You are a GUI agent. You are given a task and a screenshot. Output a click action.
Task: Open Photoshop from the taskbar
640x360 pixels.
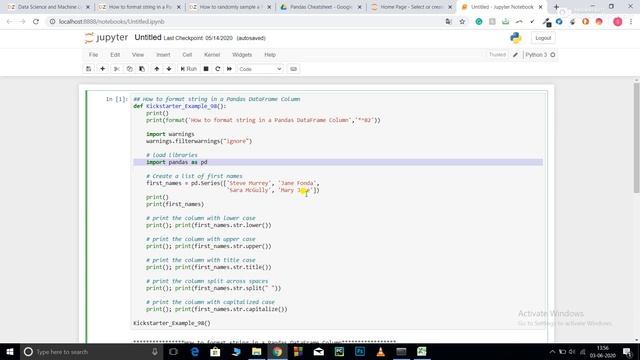click(x=360, y=351)
